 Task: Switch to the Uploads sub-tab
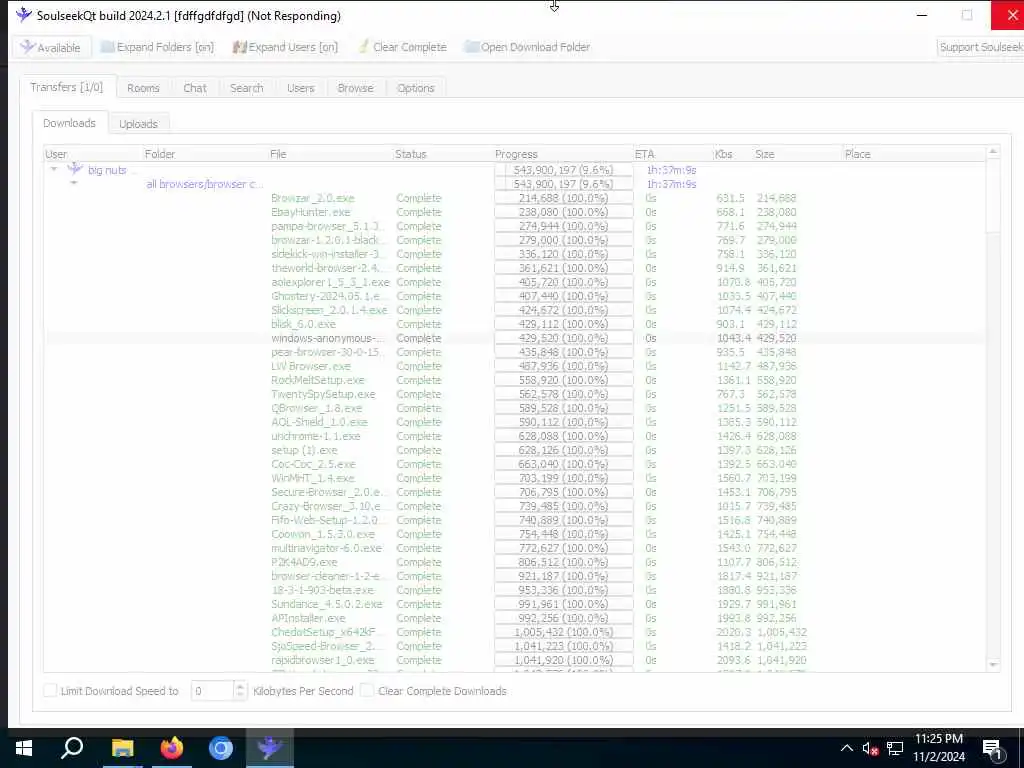point(138,123)
